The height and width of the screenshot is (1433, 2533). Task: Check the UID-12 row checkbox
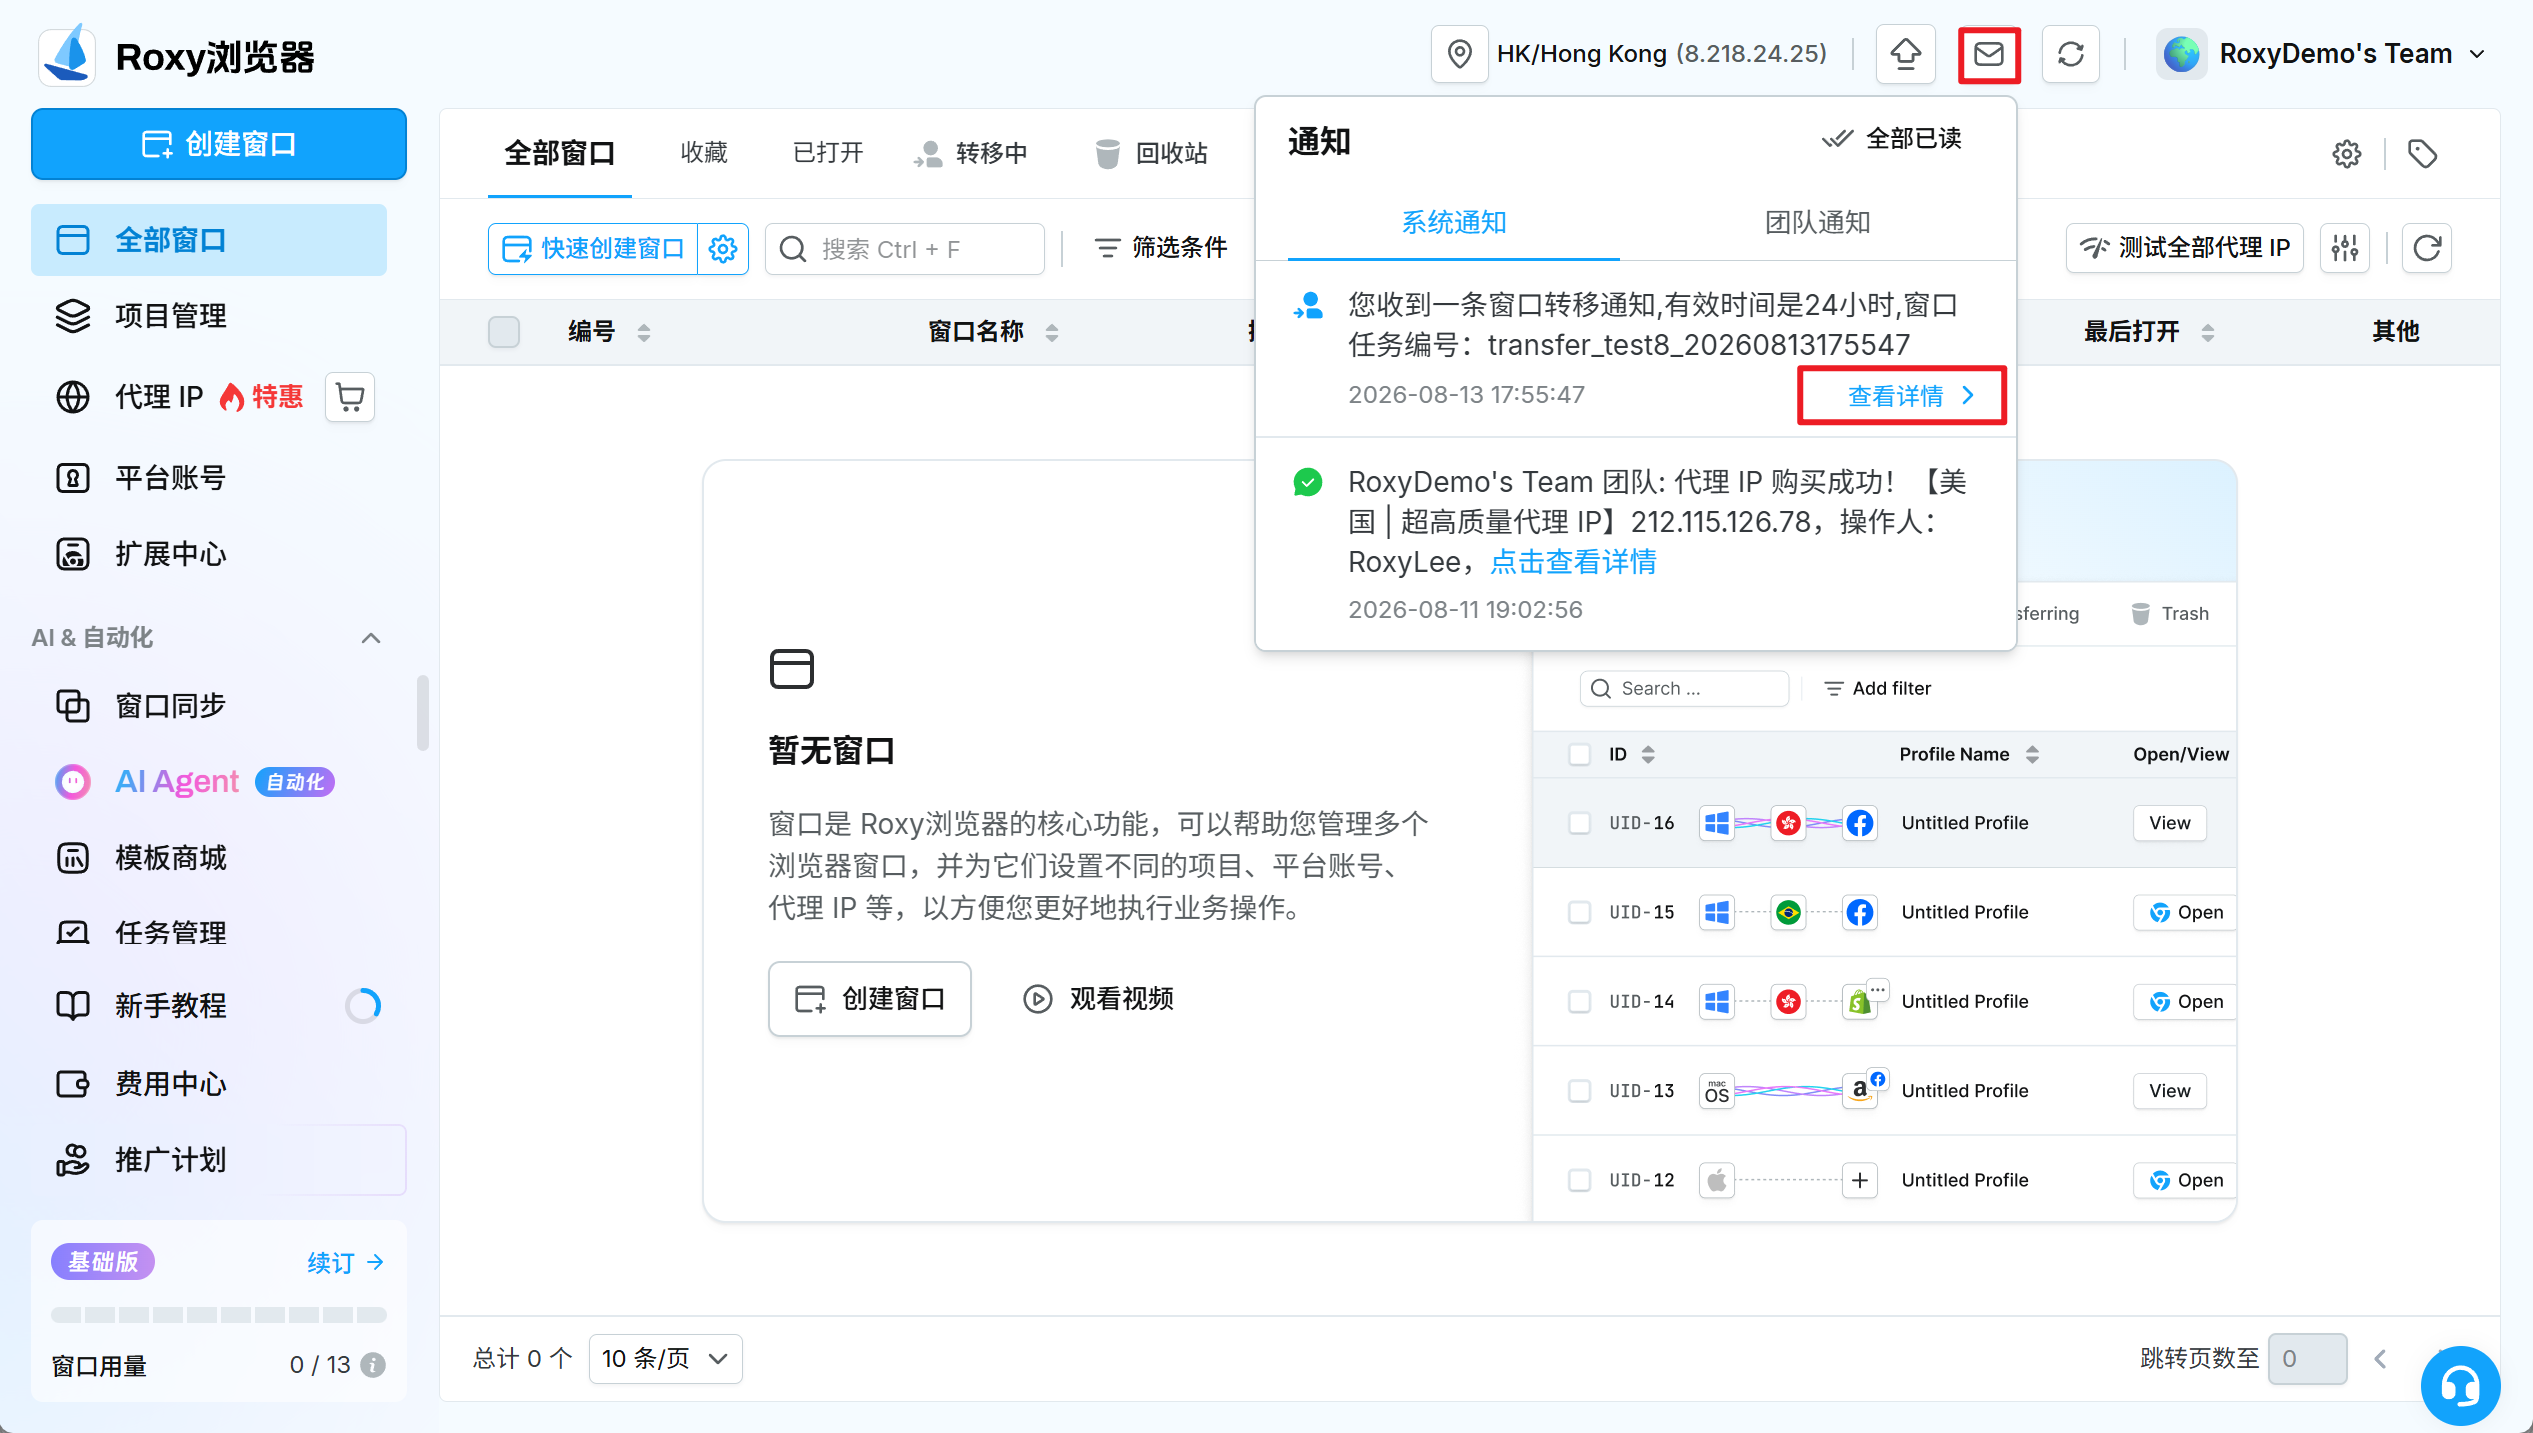pyautogui.click(x=1579, y=1180)
